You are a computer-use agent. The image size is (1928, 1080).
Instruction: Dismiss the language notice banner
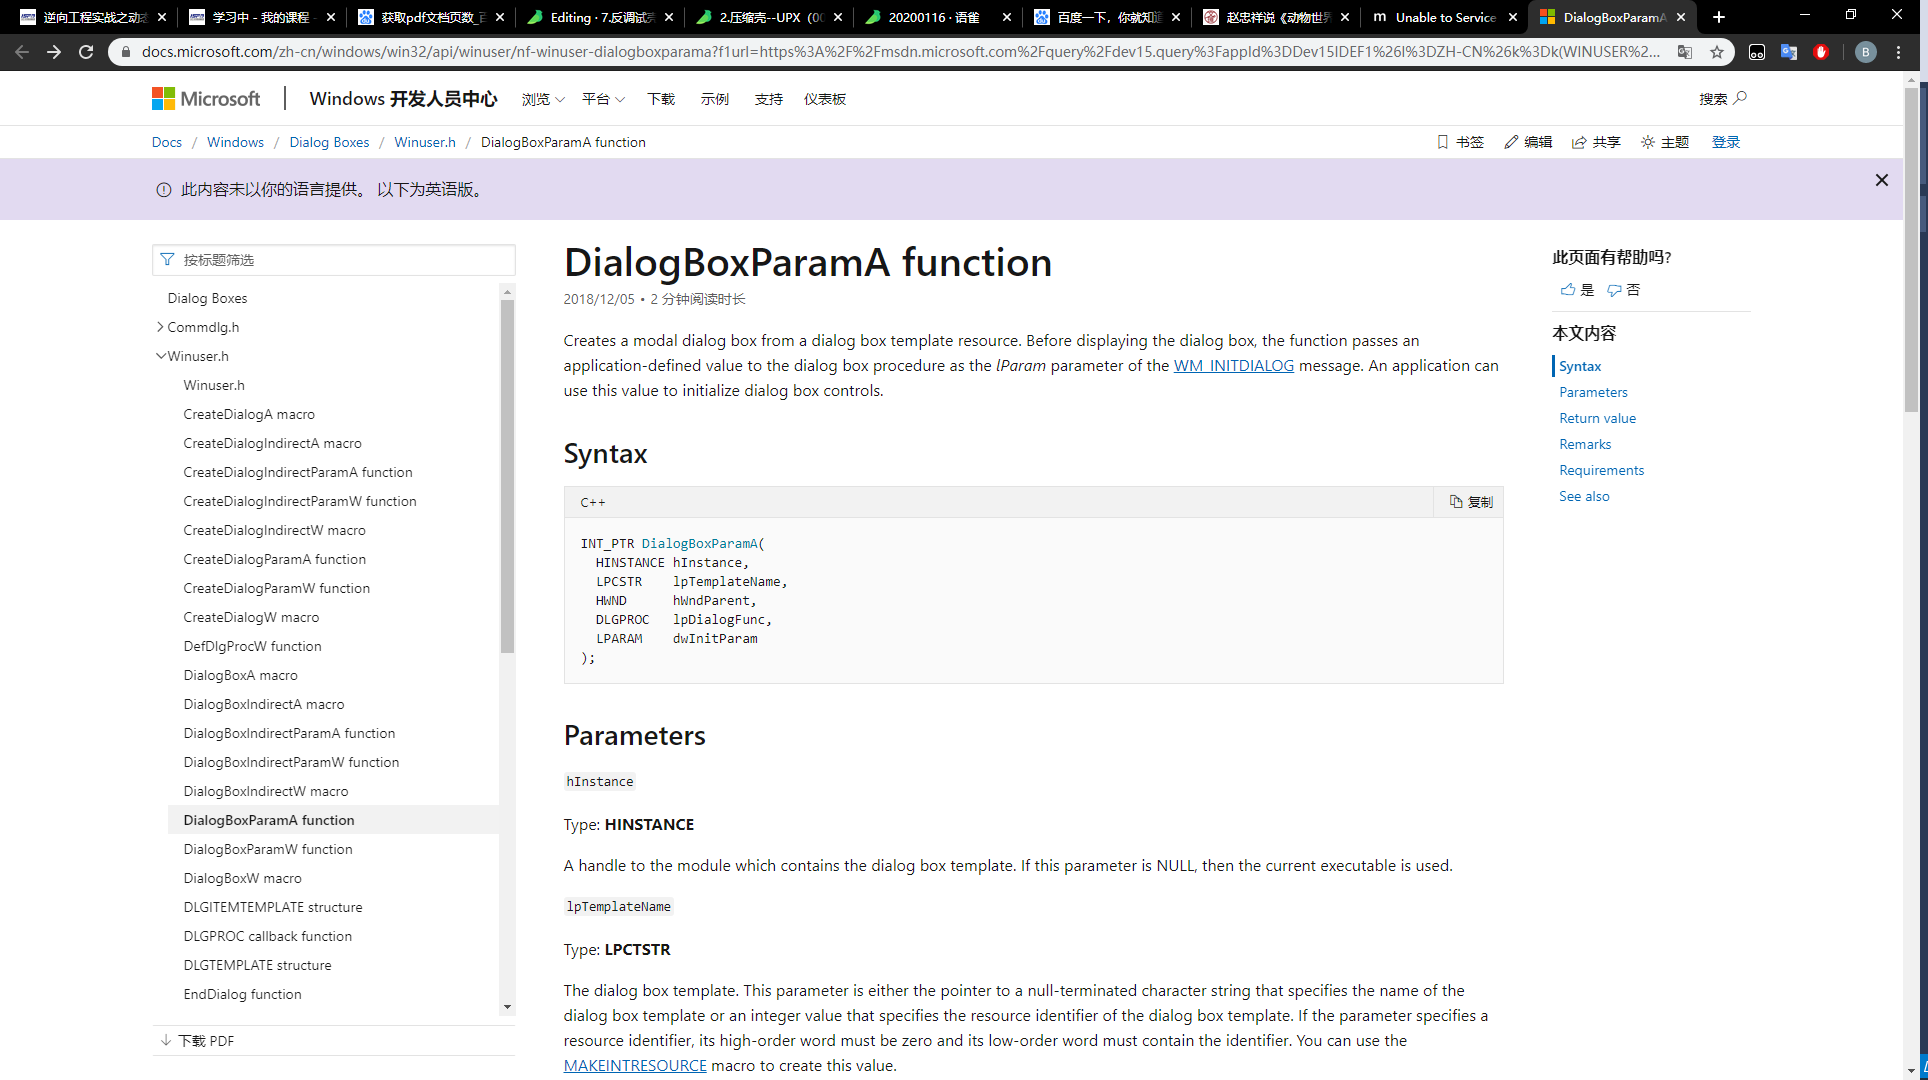1881,180
